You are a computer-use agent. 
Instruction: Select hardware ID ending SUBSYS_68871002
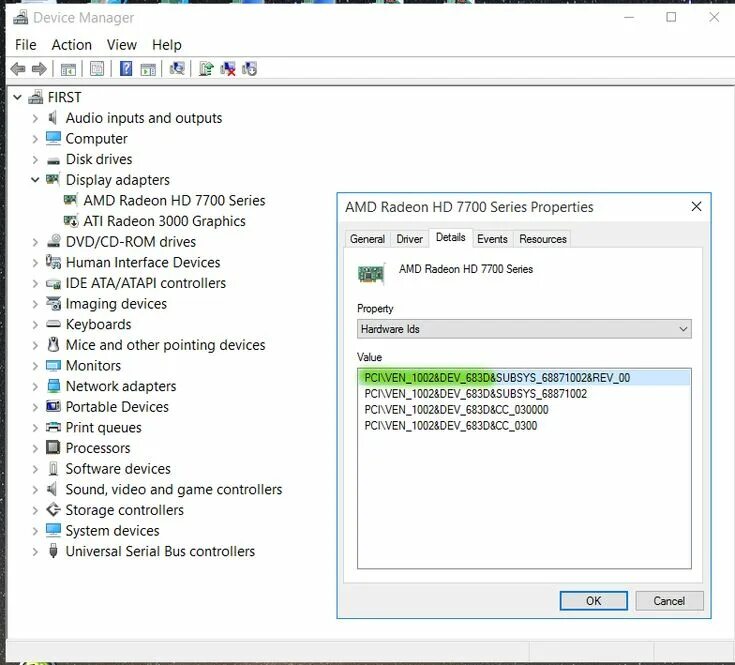475,394
